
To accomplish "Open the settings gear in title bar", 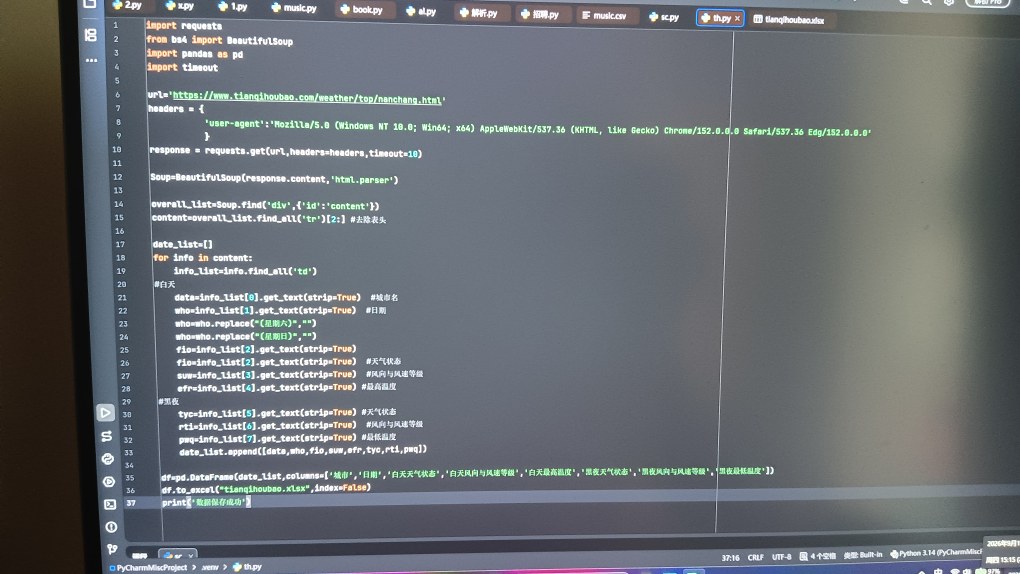I will coord(949,2).
